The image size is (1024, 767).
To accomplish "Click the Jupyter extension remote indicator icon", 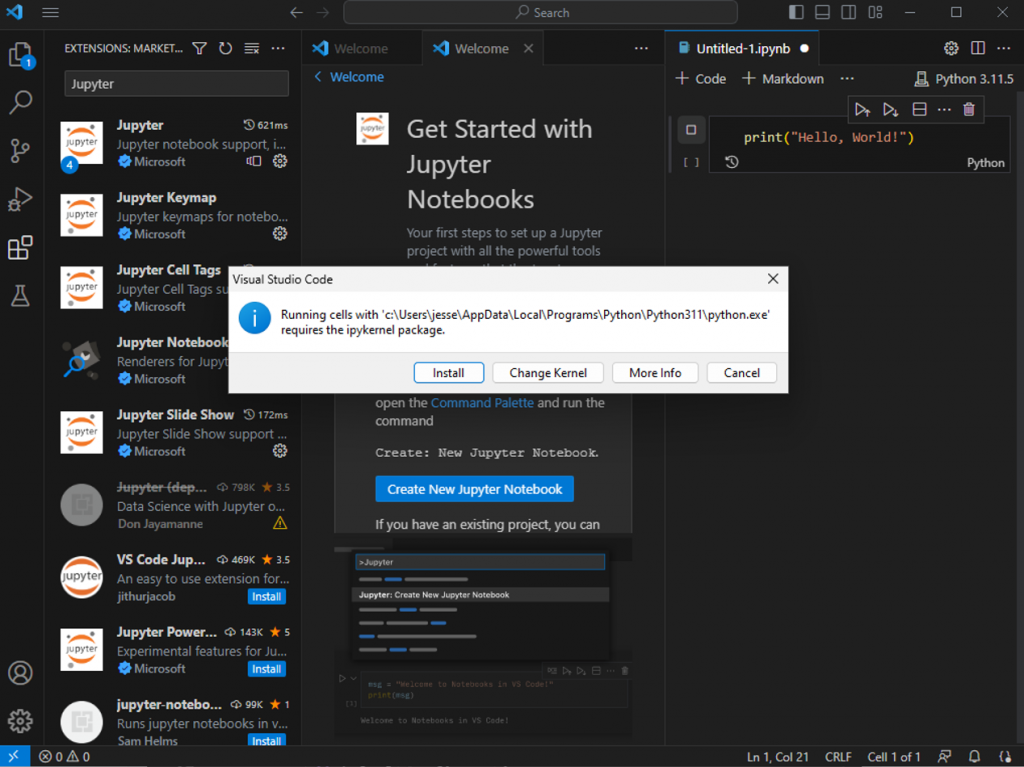I will click(254, 161).
